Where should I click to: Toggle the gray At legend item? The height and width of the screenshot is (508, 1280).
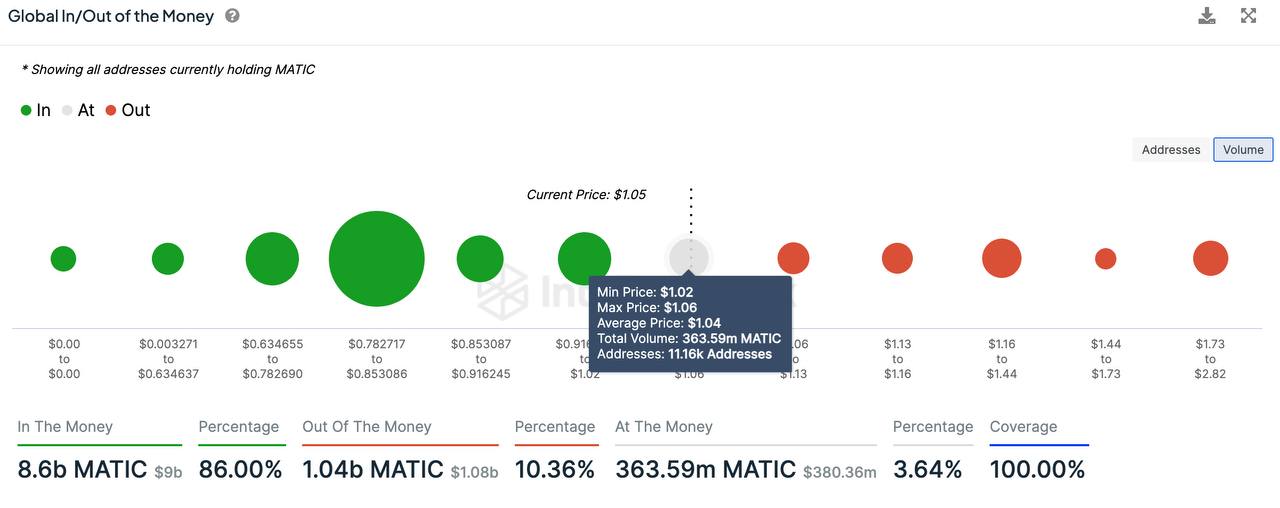click(x=79, y=110)
